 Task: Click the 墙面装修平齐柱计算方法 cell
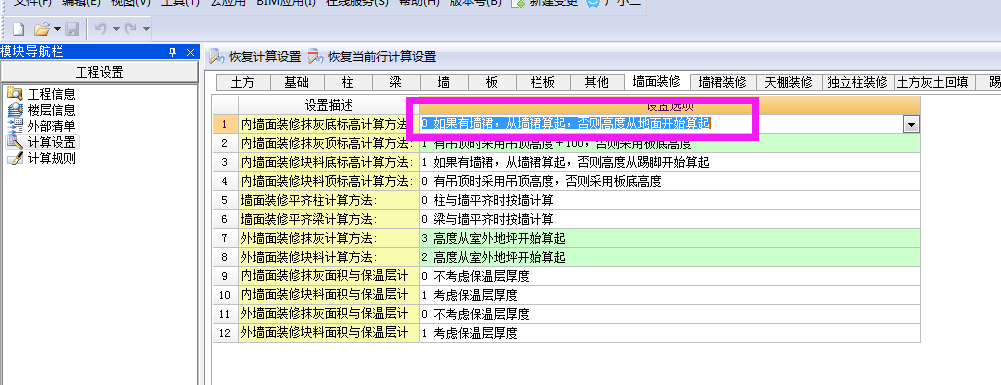pos(329,200)
